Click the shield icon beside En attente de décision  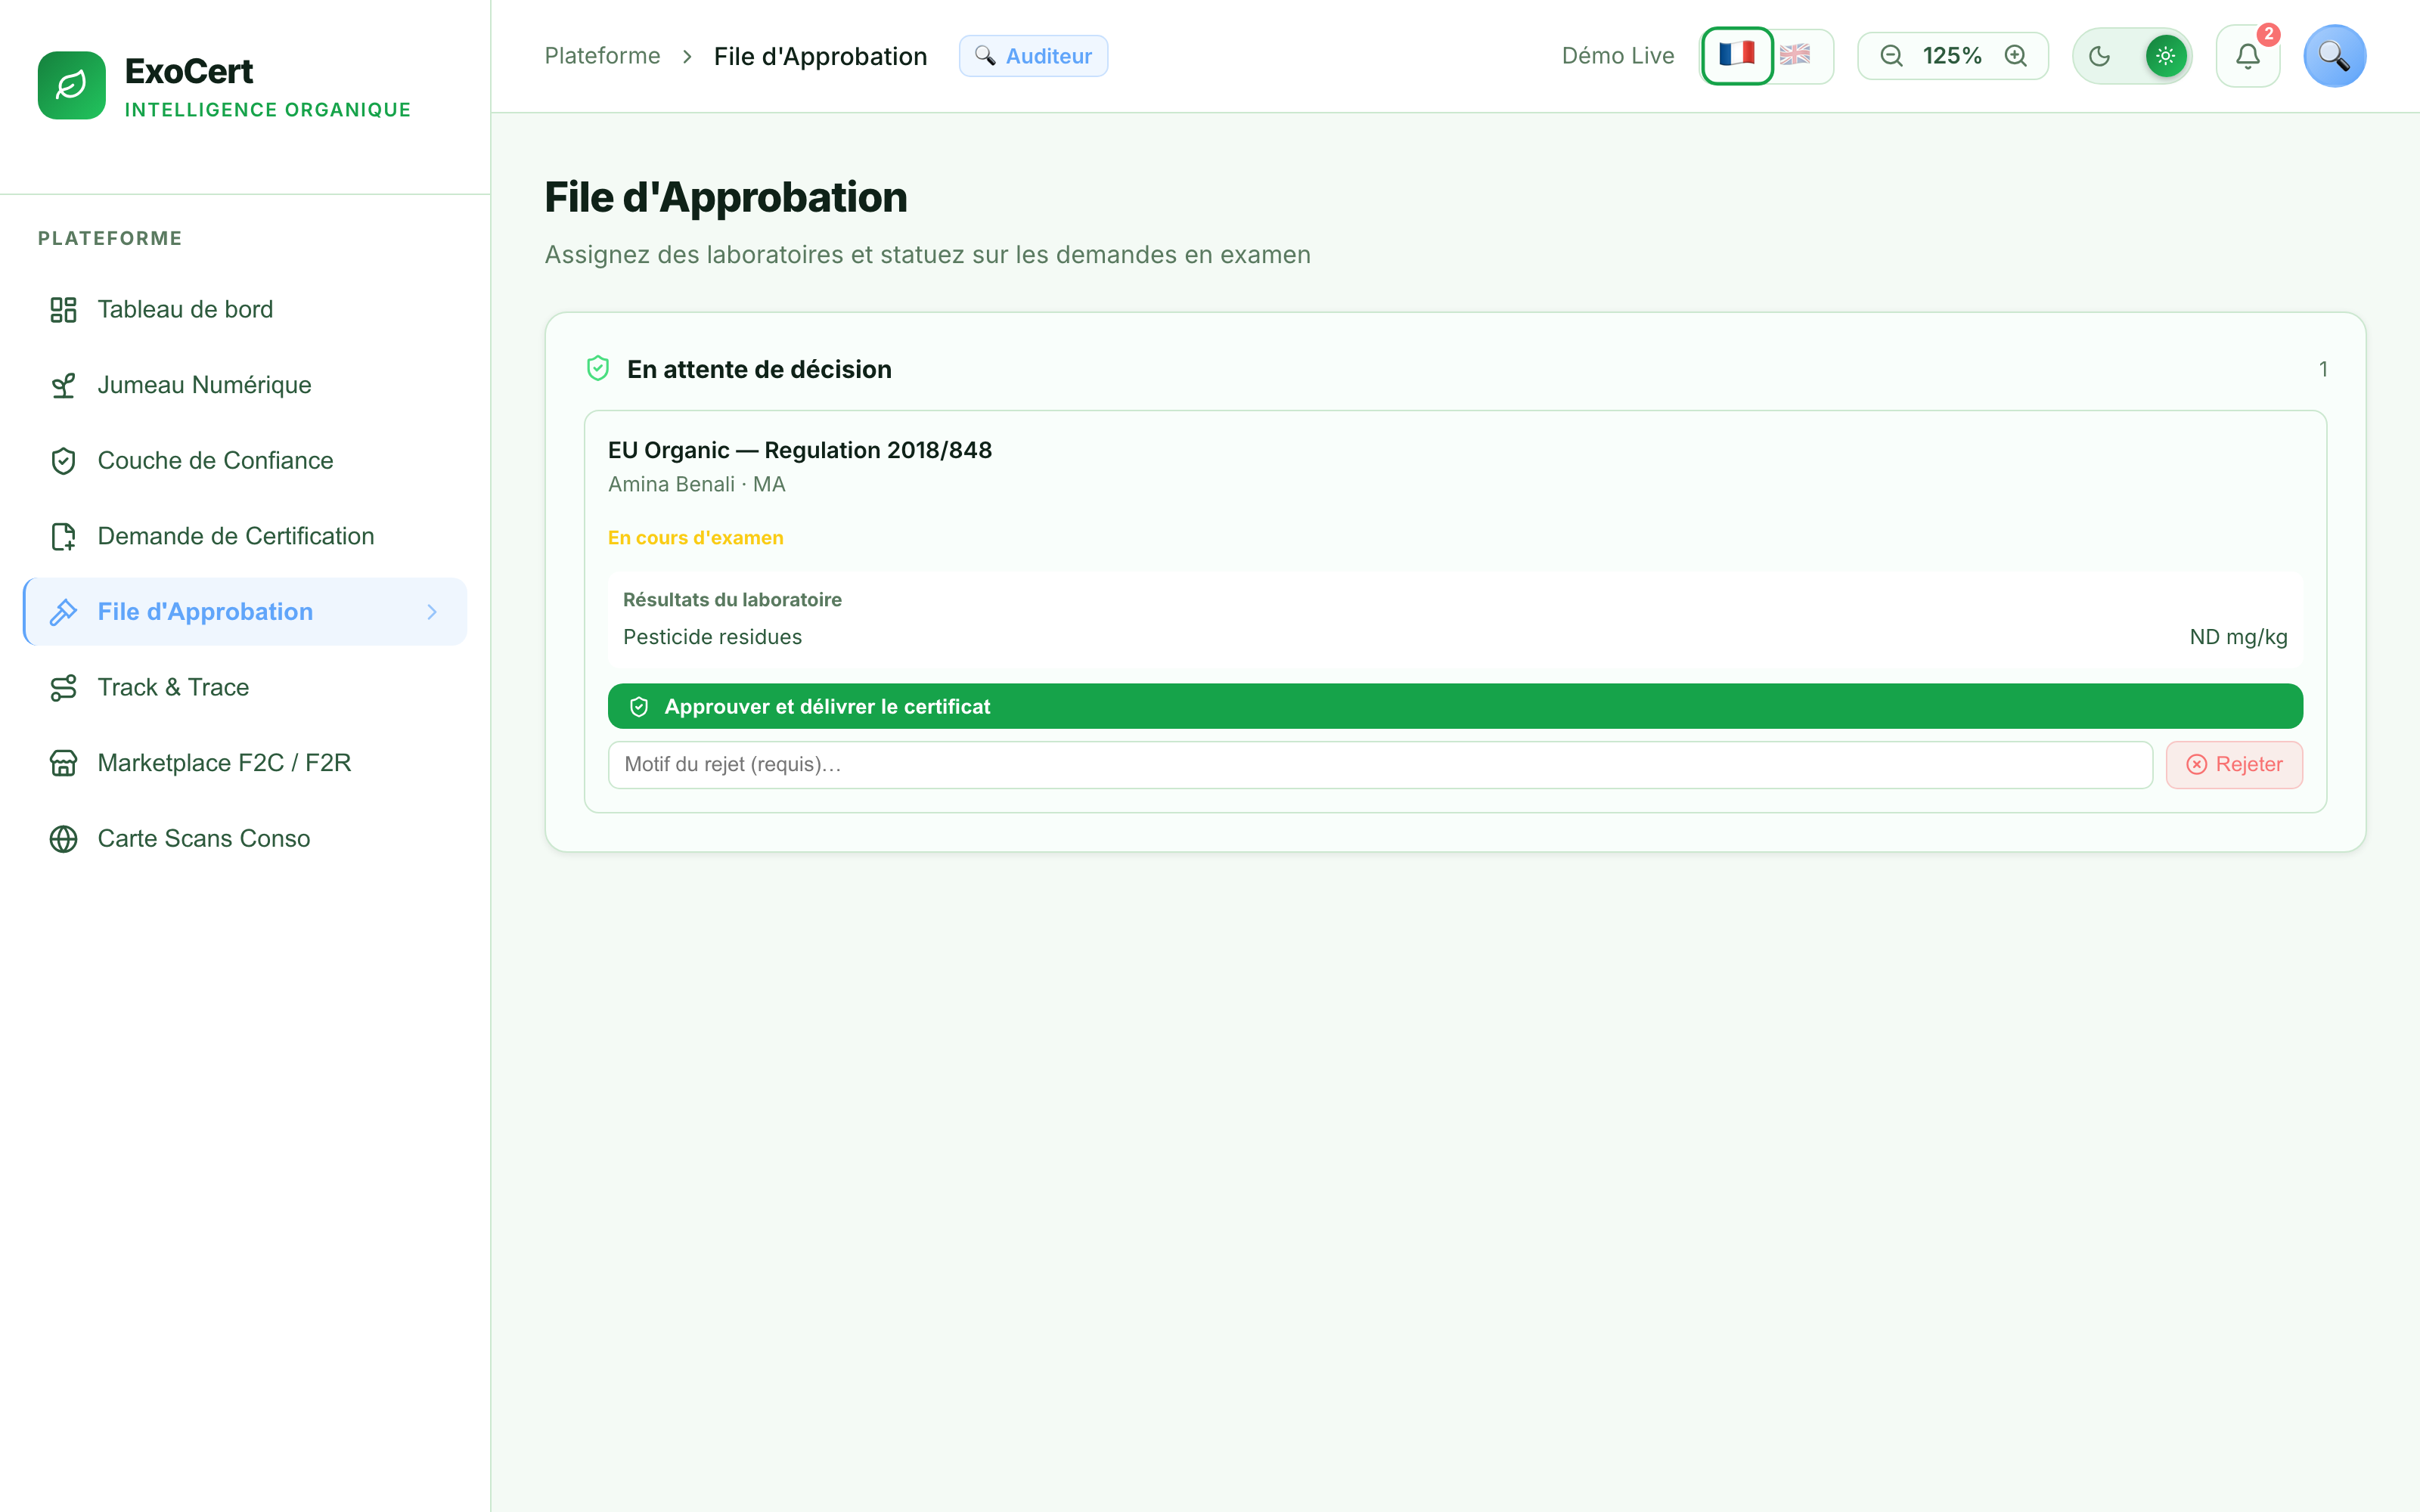(x=598, y=369)
